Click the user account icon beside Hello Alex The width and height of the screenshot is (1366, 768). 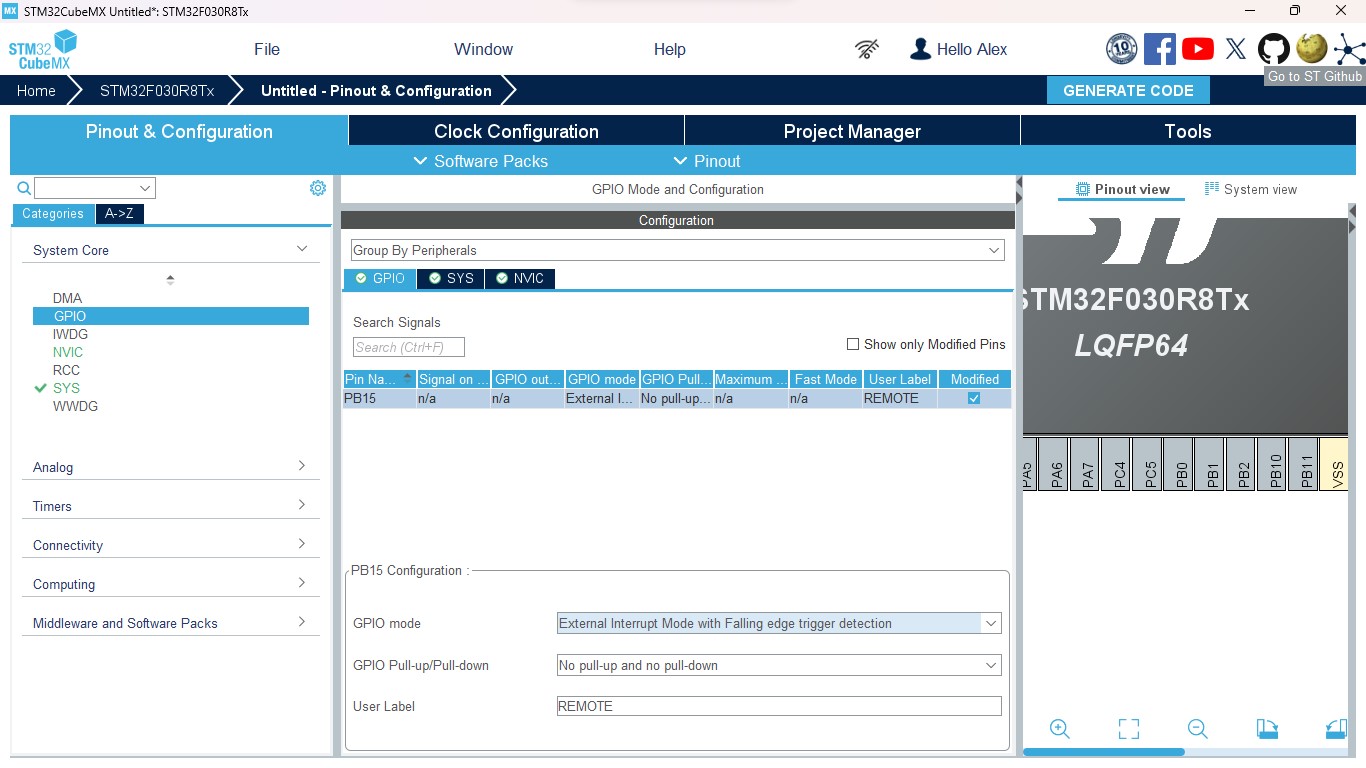(x=920, y=49)
